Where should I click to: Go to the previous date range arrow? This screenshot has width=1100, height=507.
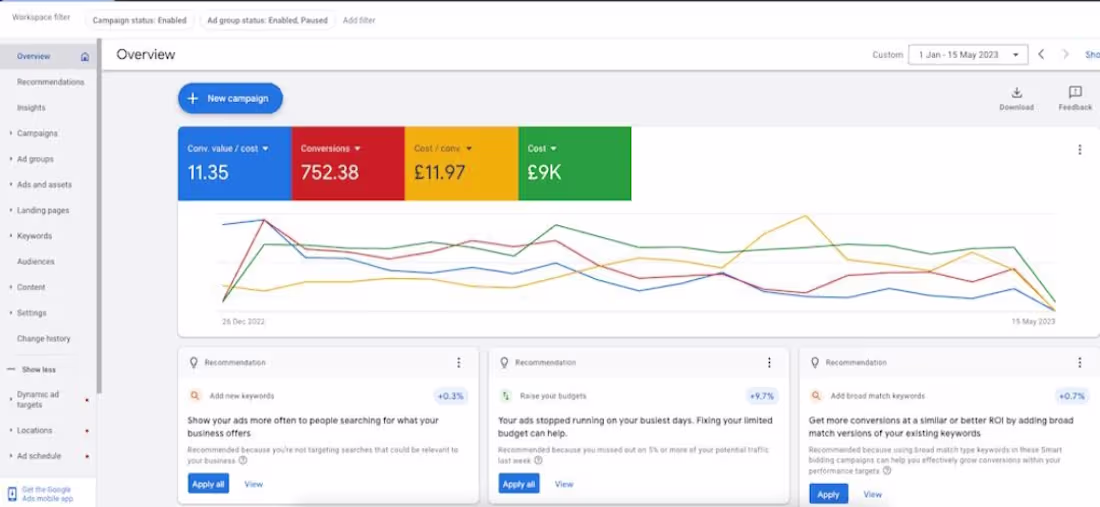1041,55
